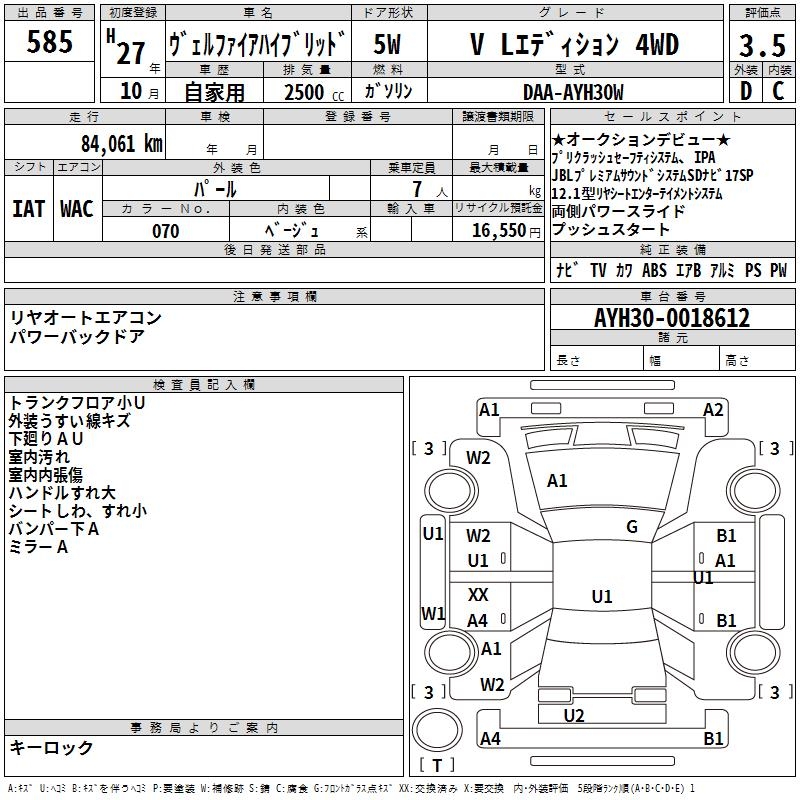Click exterior grade D
This screenshot has width=800, height=800.
(x=746, y=91)
